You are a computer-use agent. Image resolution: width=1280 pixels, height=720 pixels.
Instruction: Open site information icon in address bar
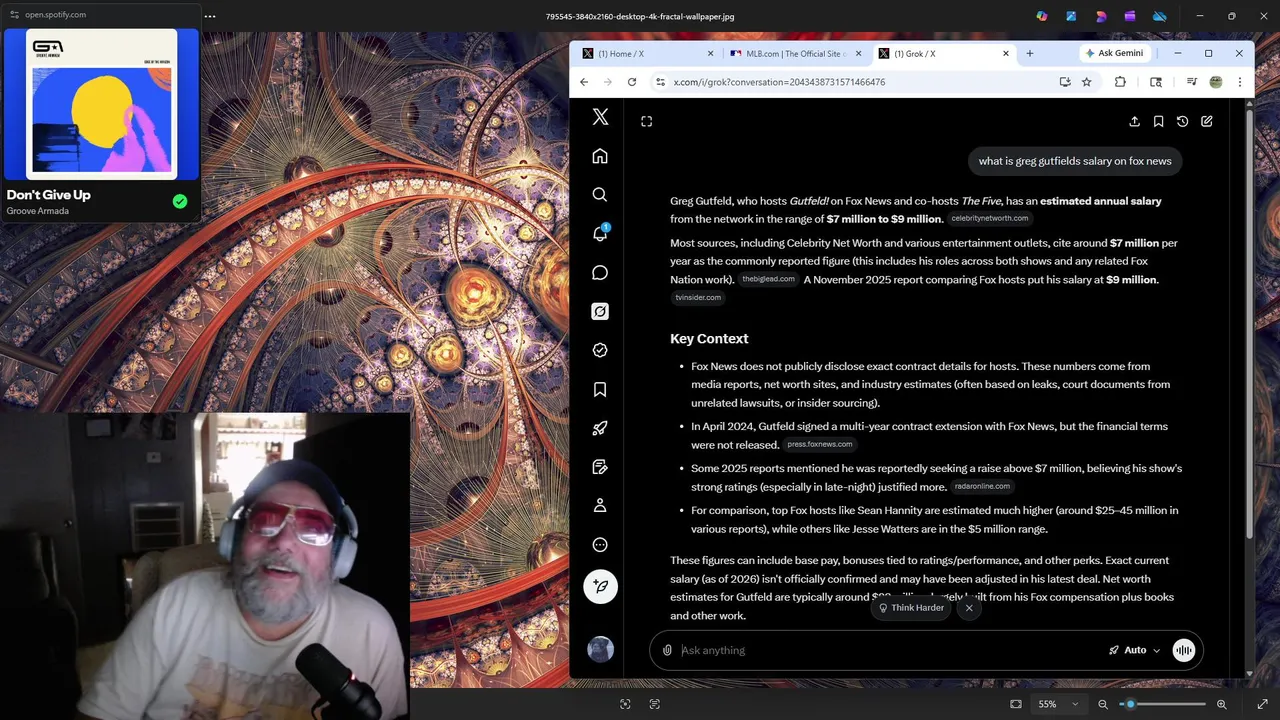[659, 82]
